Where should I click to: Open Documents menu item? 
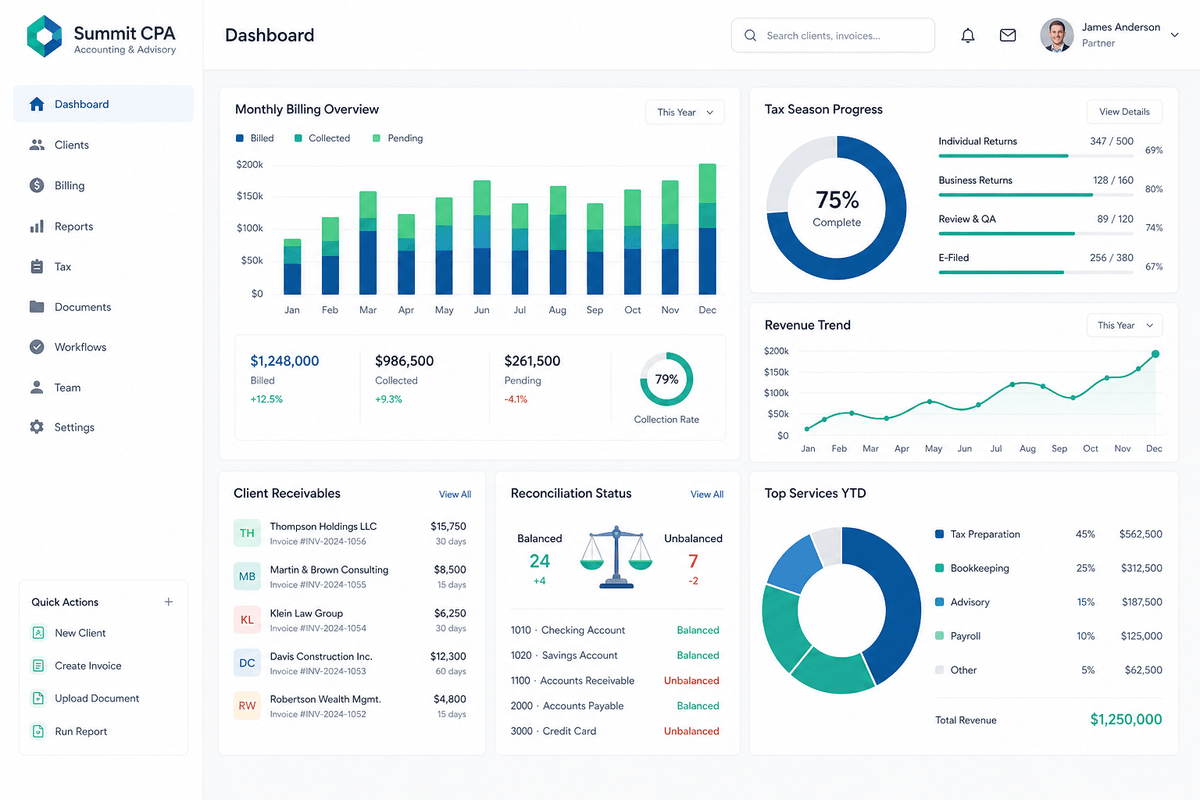pyautogui.click(x=103, y=307)
